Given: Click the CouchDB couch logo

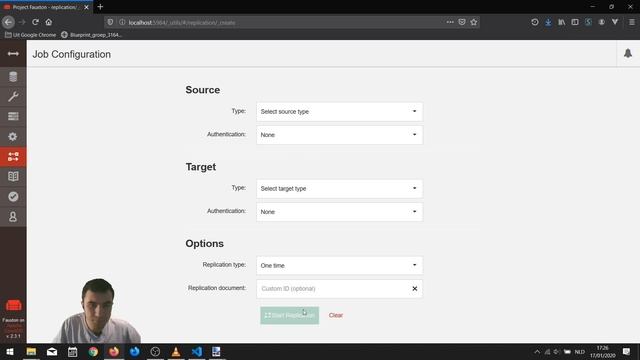Looking at the screenshot, I should (x=13, y=305).
